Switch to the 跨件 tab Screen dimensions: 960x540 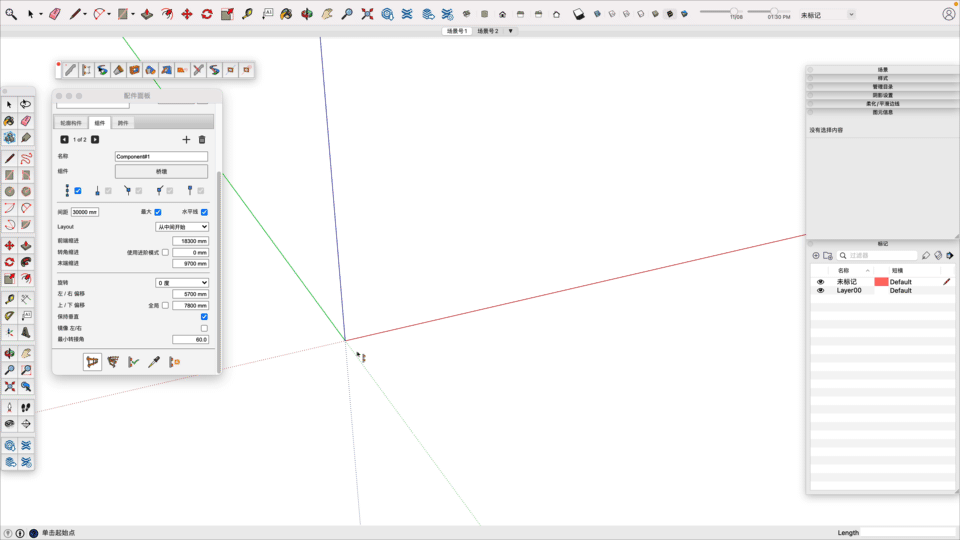[x=123, y=123]
